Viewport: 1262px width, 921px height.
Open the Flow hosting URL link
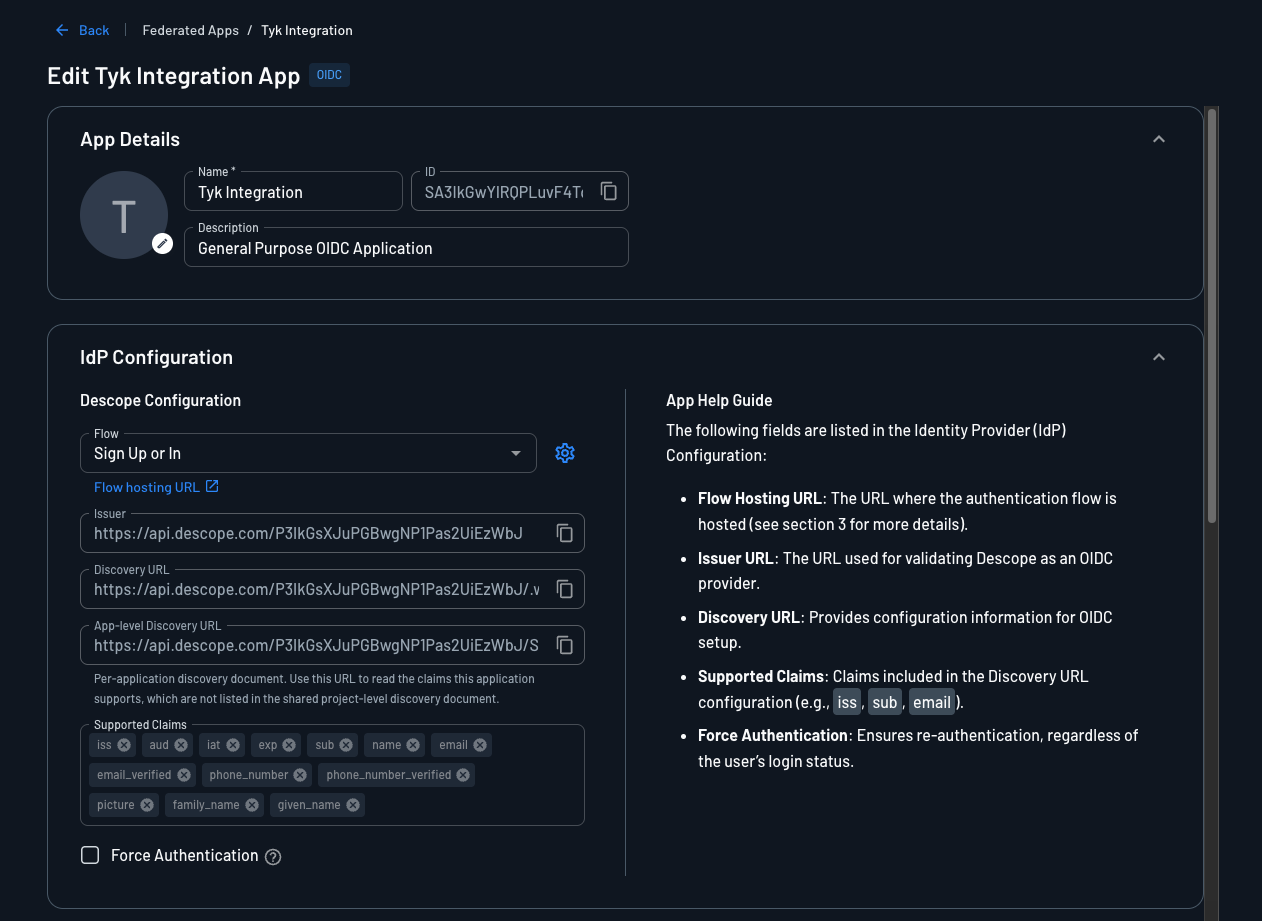147,487
